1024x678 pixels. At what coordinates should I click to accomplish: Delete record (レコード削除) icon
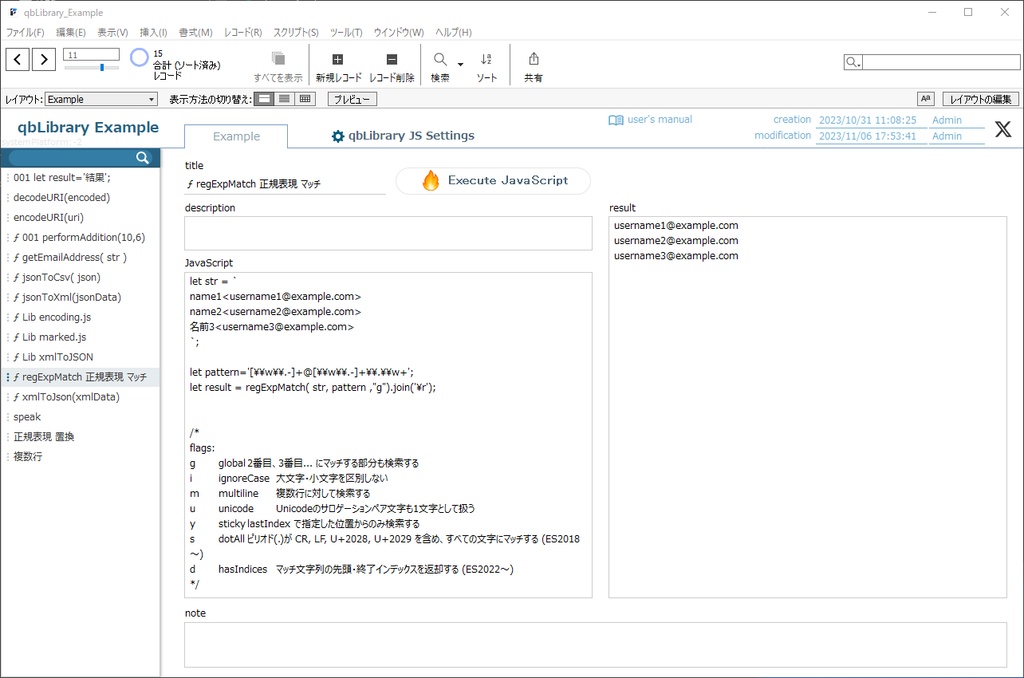coord(392,59)
